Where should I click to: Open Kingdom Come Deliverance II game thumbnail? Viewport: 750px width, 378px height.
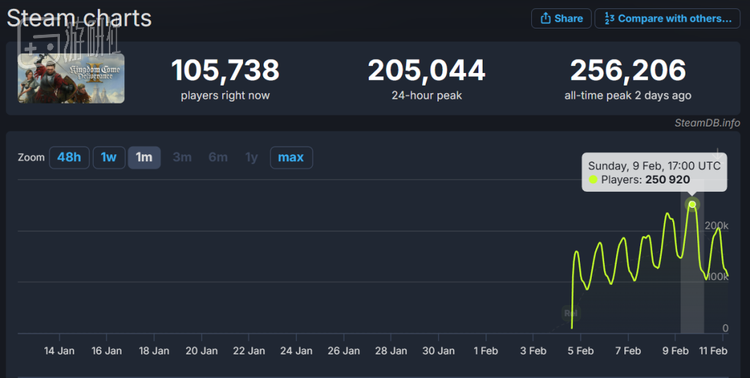(71, 78)
